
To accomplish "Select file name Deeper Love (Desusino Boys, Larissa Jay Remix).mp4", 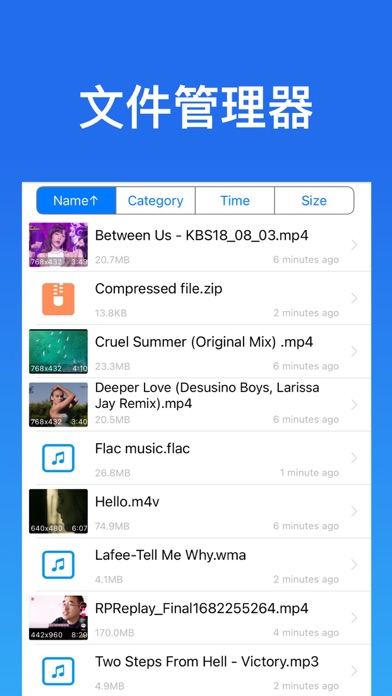I will (x=207, y=395).
